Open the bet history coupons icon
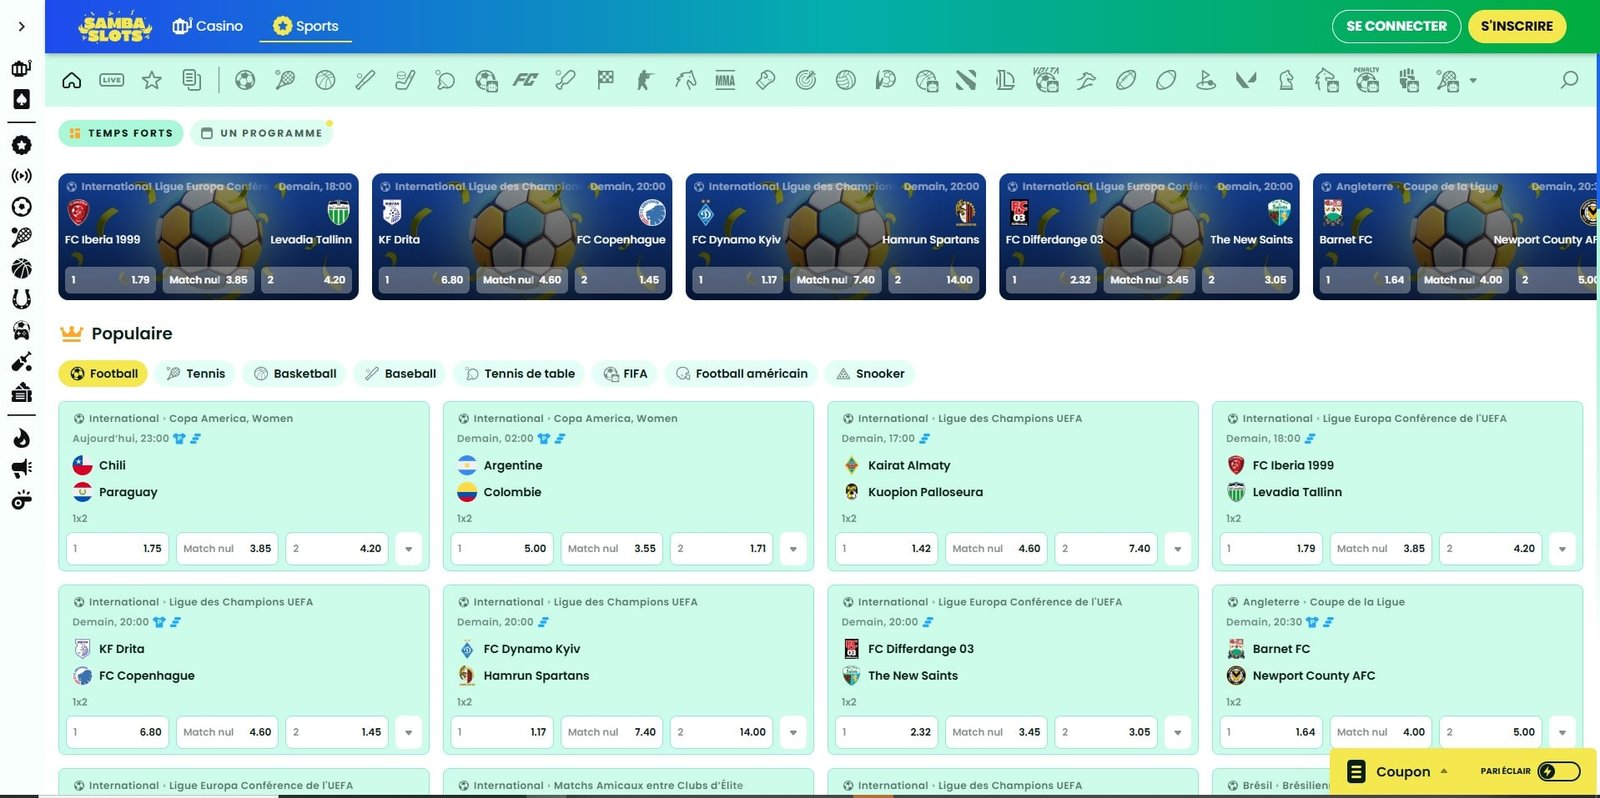Viewport: 1600px width, 798px height. pyautogui.click(x=192, y=80)
